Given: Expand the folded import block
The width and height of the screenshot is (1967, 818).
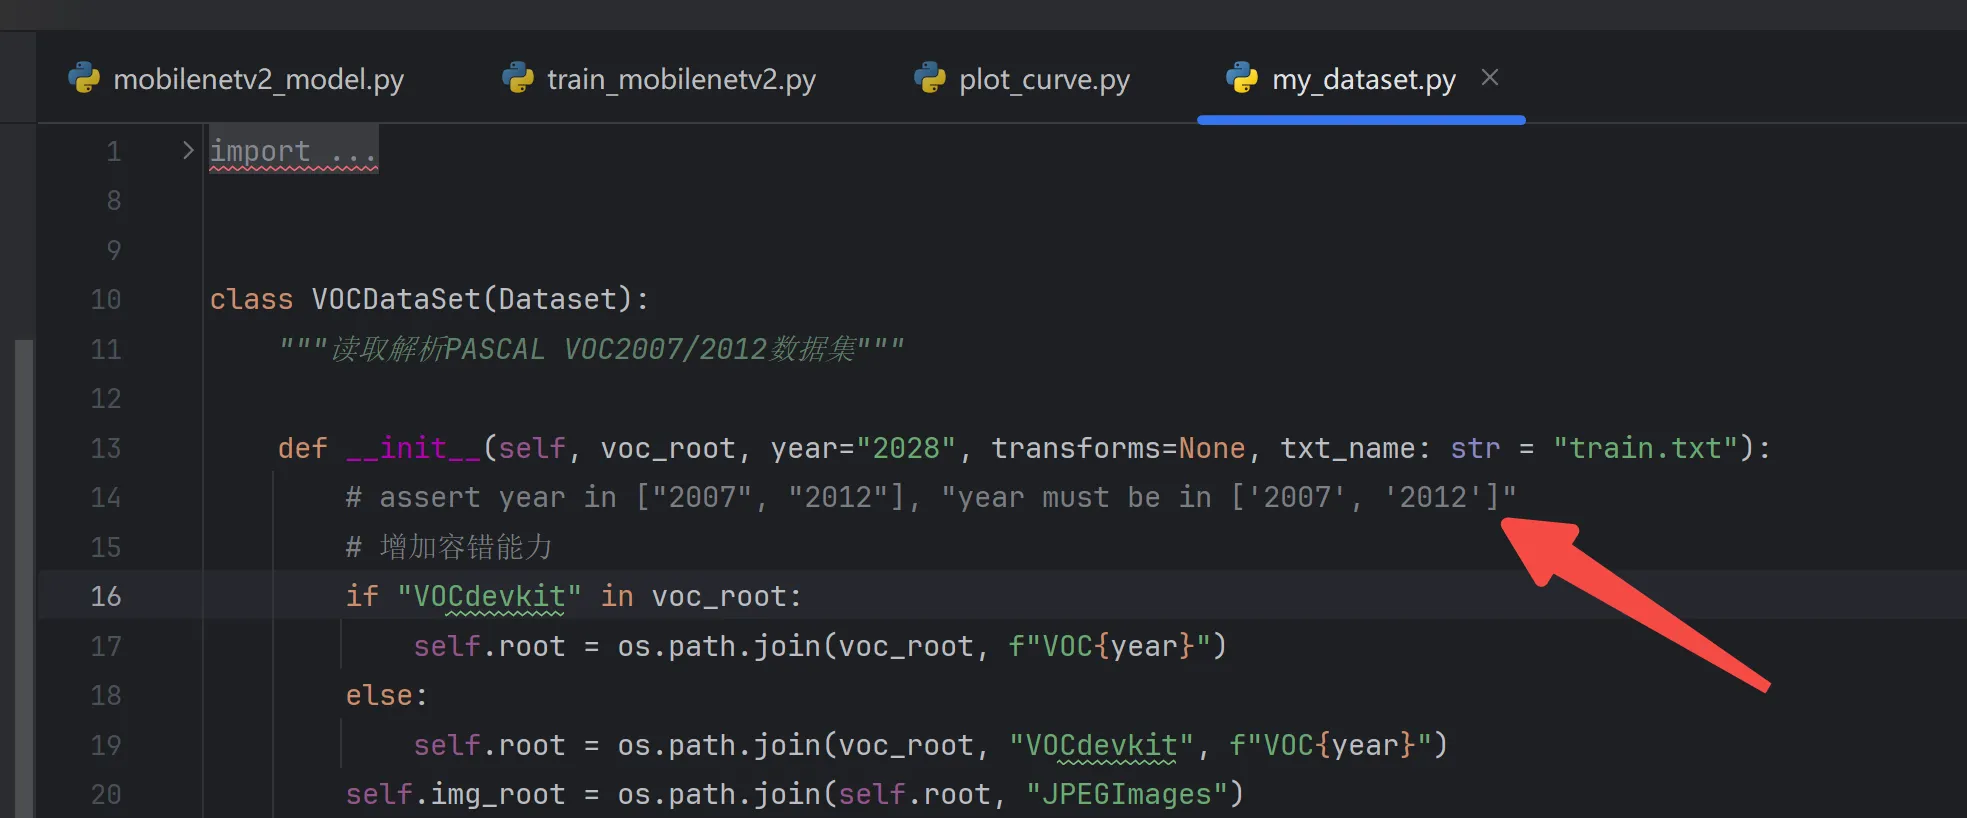Looking at the screenshot, I should click(187, 151).
